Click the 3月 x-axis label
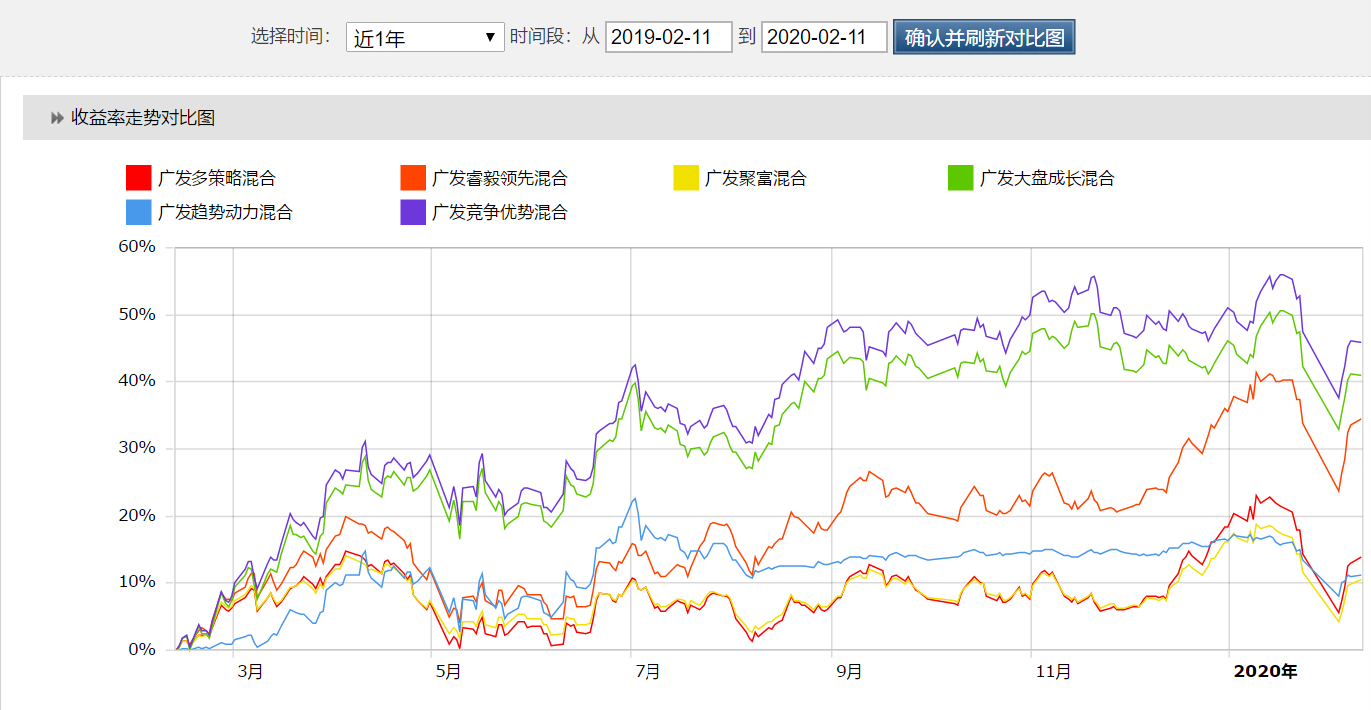 250,672
